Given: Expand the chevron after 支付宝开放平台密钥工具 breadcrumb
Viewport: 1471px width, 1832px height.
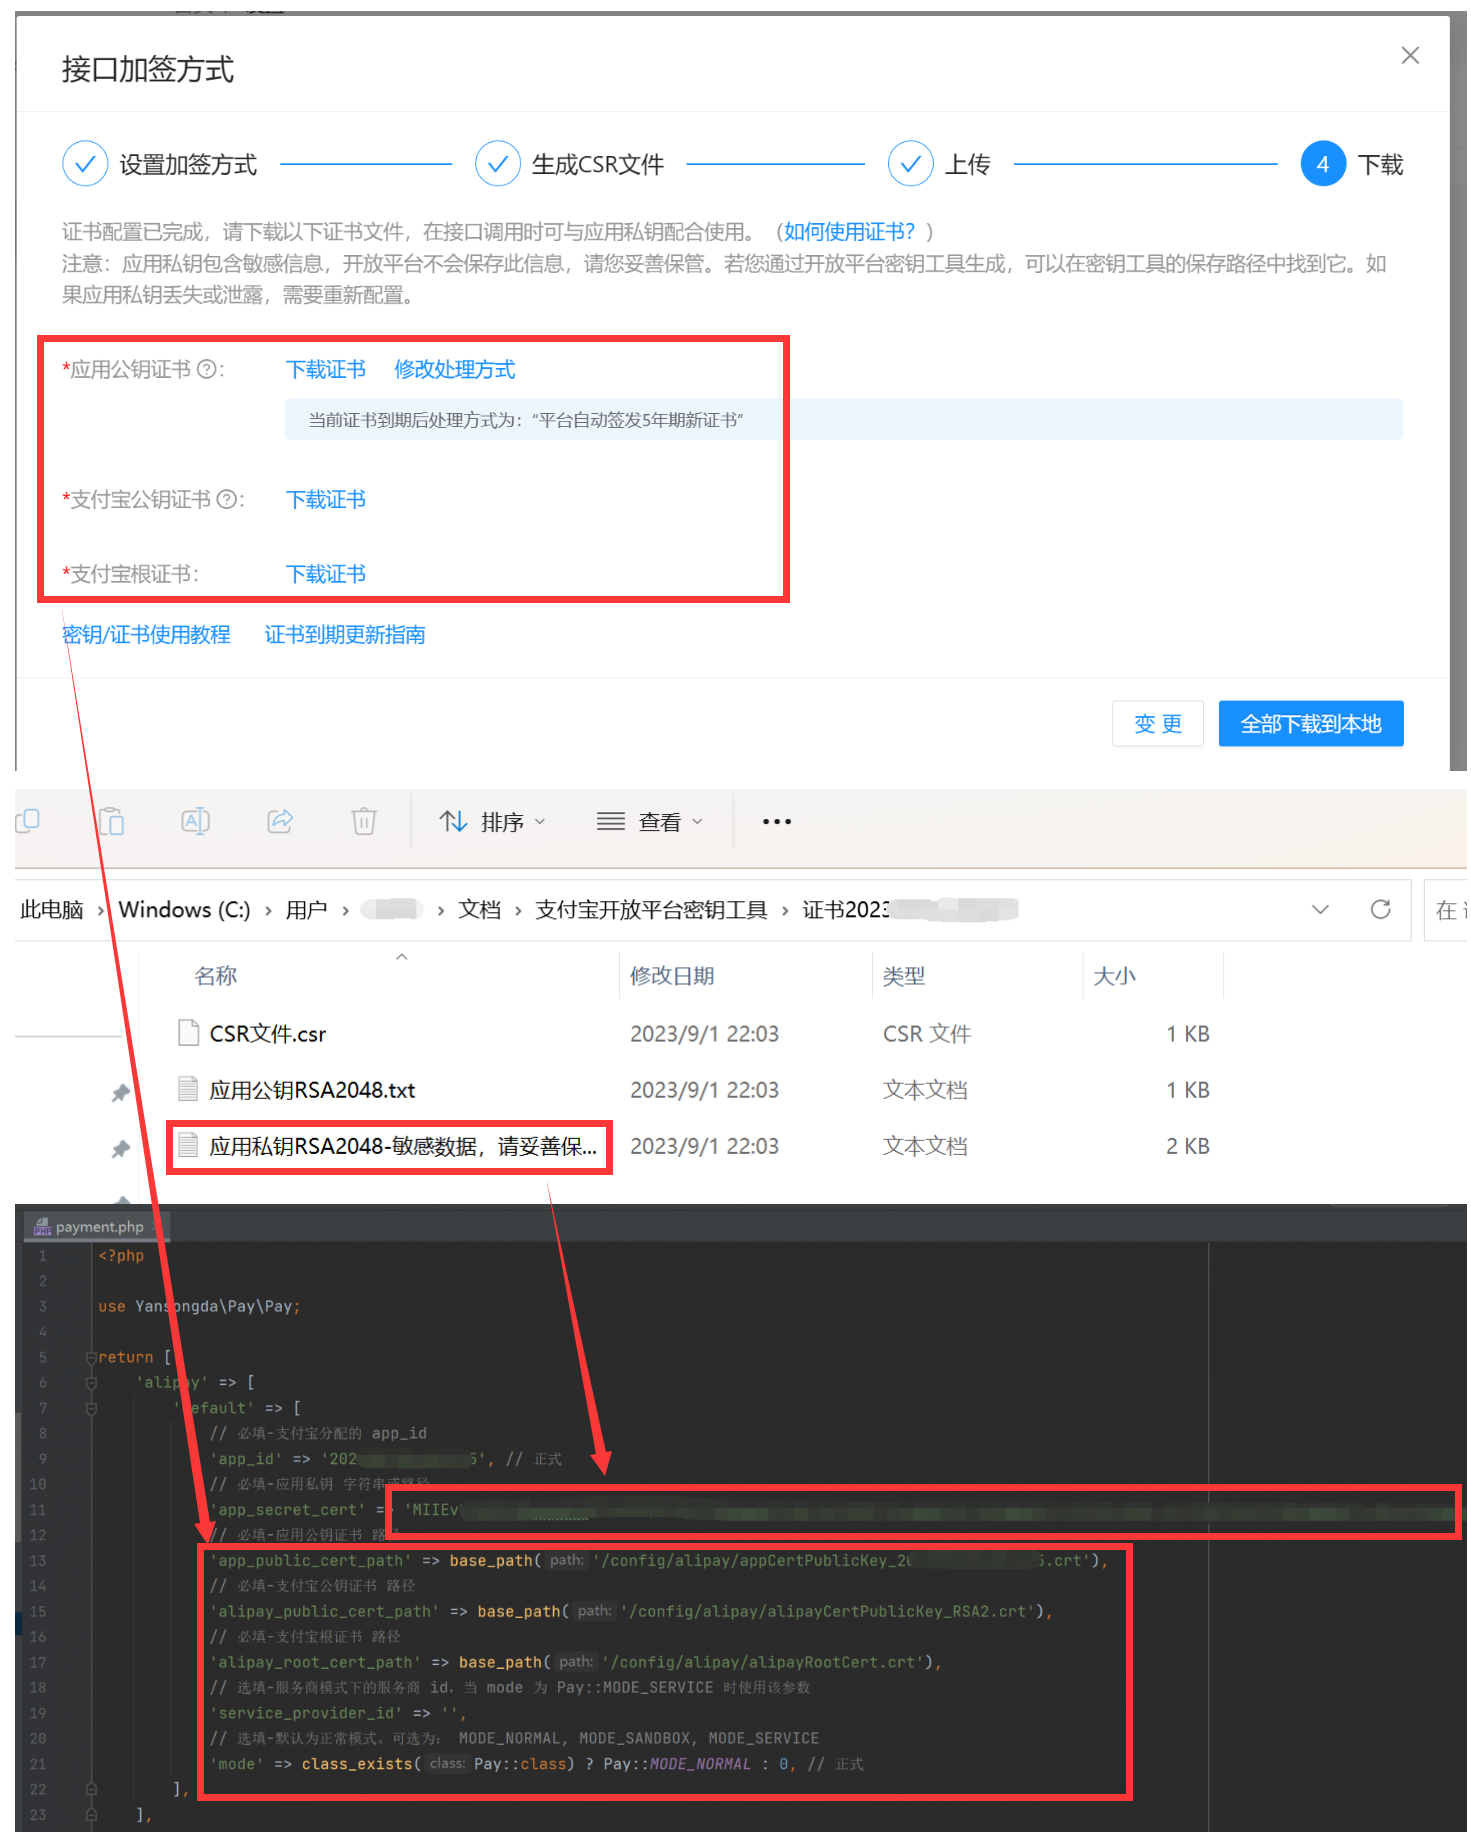Looking at the screenshot, I should point(785,911).
